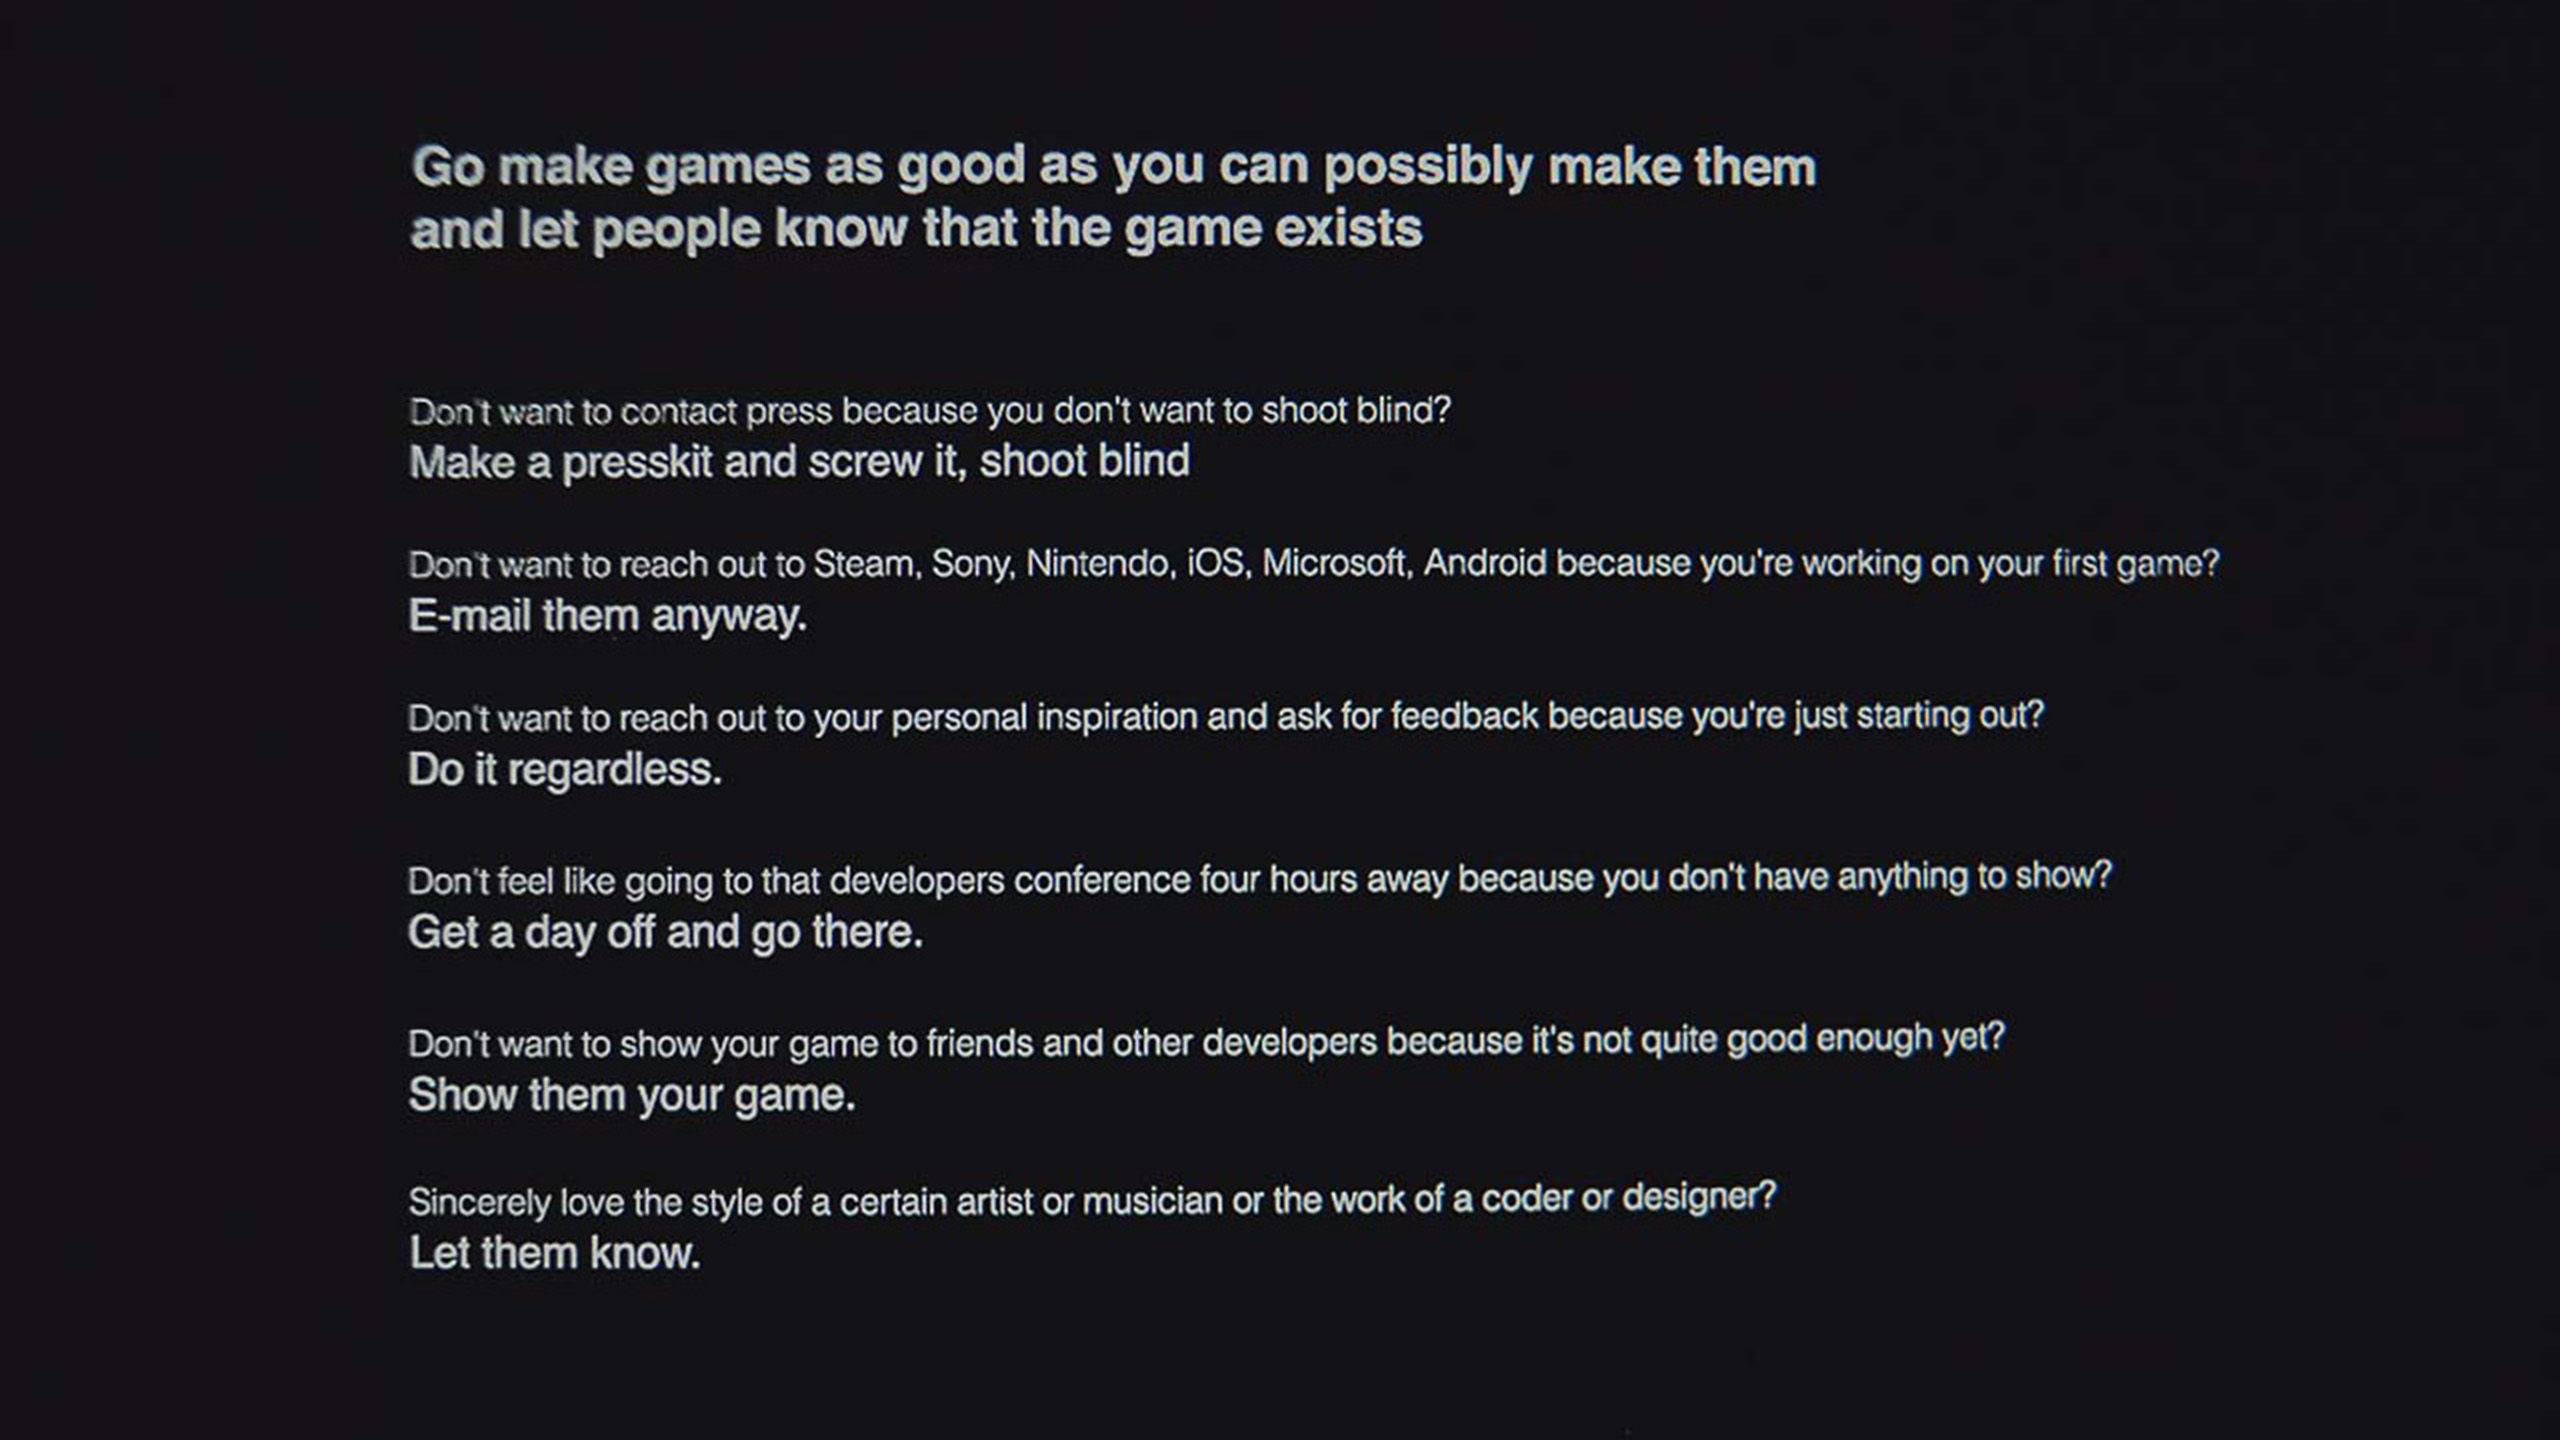Click the heading line 'and let people know'

point(916,229)
